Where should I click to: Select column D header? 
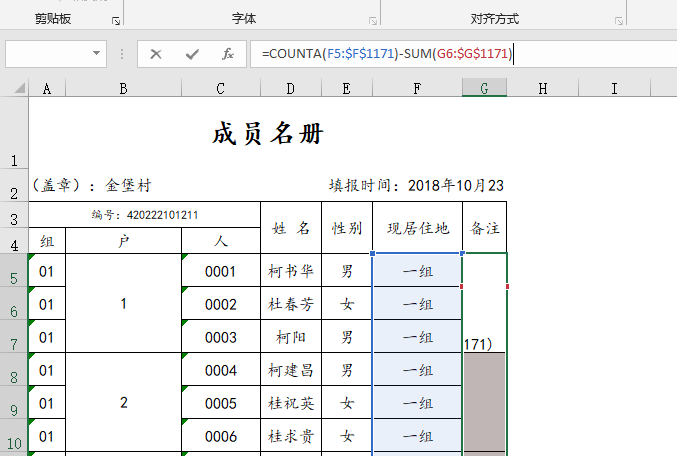click(x=291, y=88)
